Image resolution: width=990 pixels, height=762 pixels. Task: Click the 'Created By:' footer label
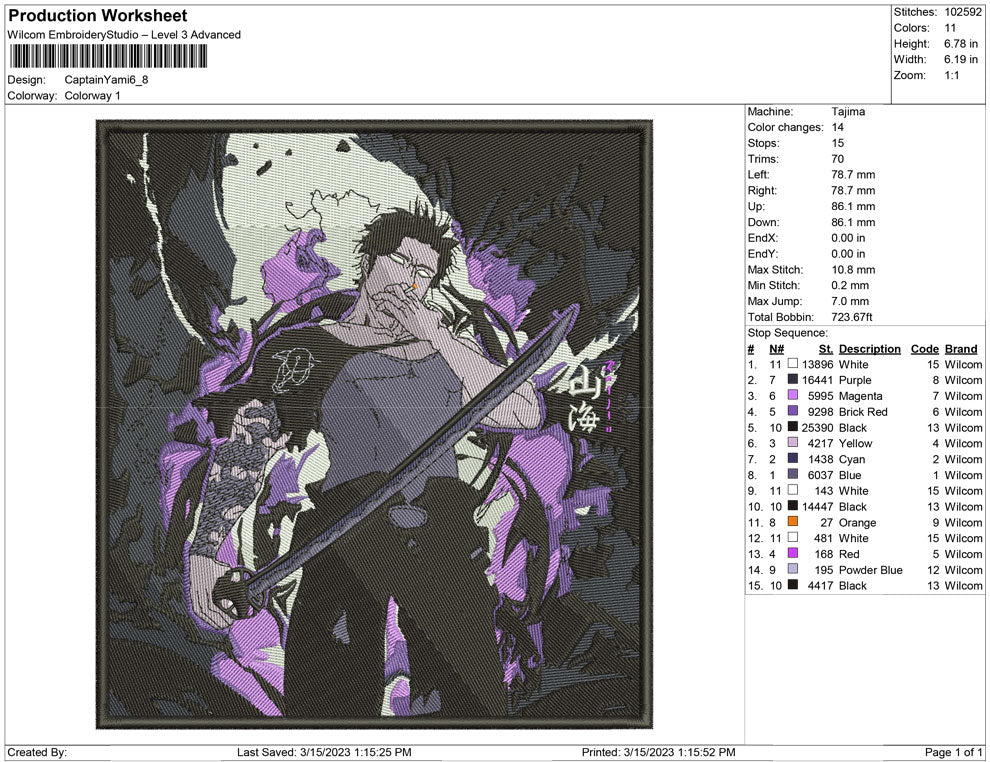[x=37, y=752]
